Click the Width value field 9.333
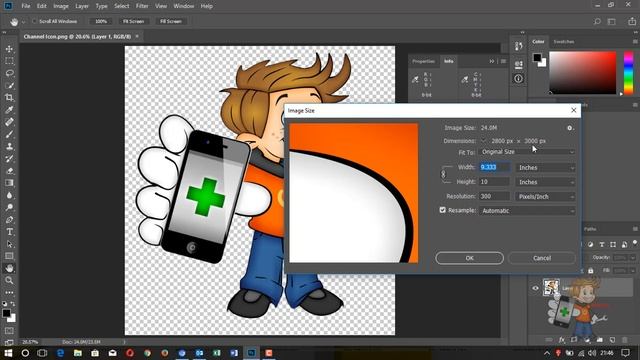 pos(494,167)
